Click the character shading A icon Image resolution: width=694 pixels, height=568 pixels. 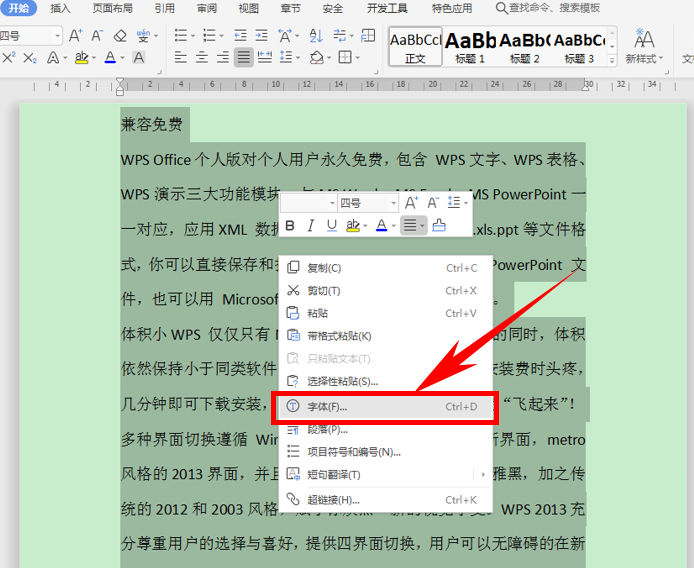point(139,58)
